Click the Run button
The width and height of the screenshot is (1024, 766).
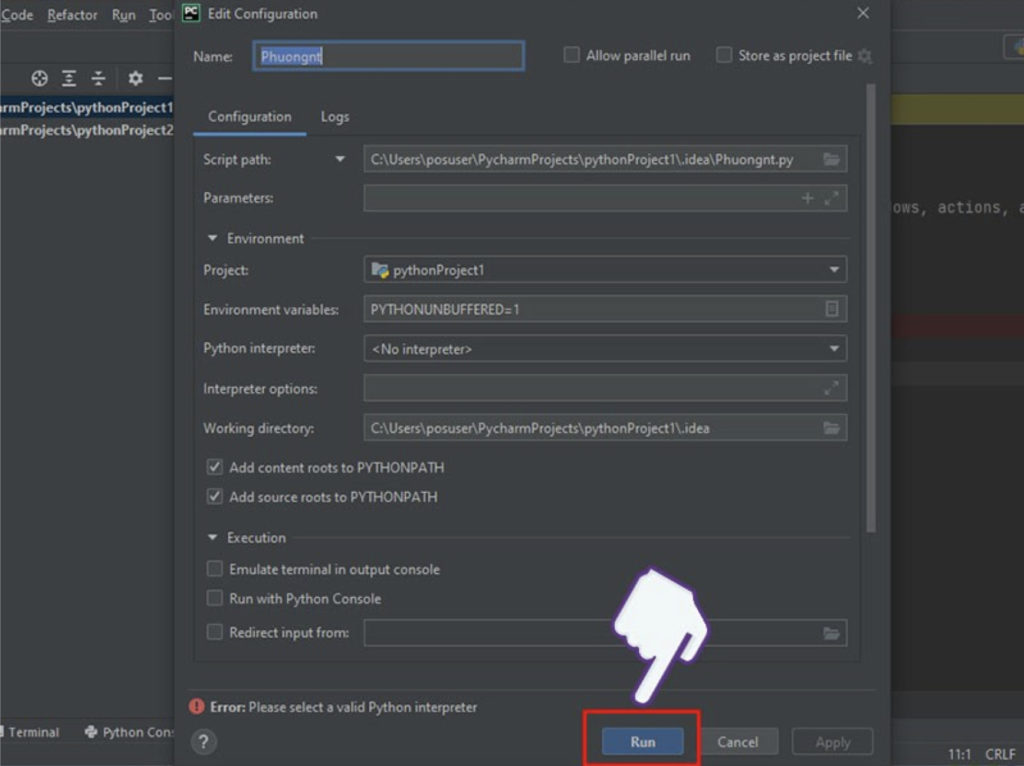[x=643, y=742]
